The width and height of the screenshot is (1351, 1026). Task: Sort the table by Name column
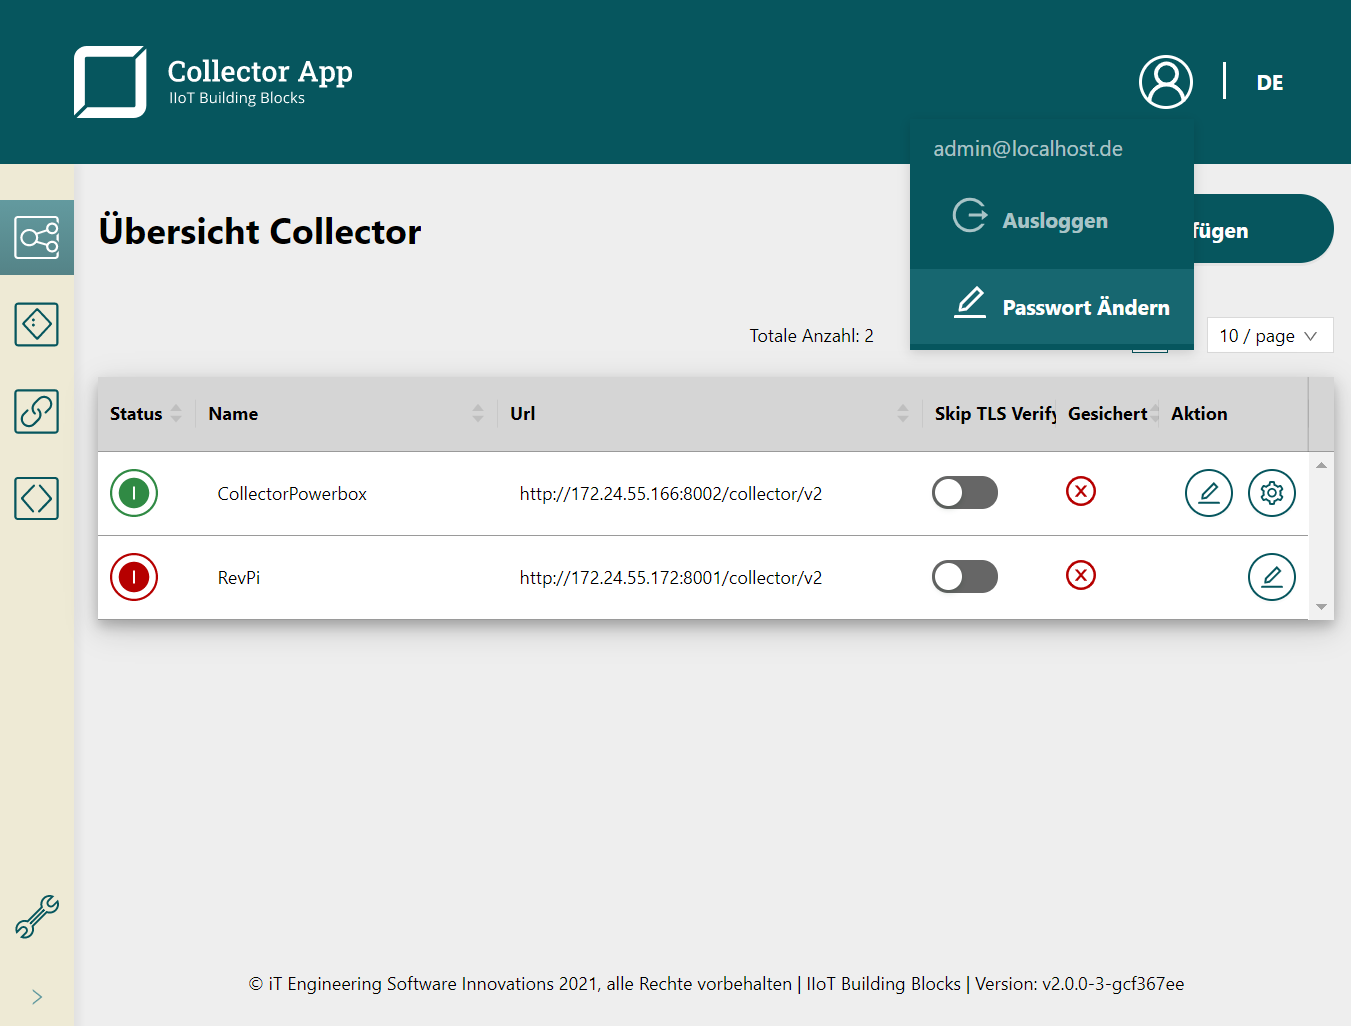click(x=234, y=414)
